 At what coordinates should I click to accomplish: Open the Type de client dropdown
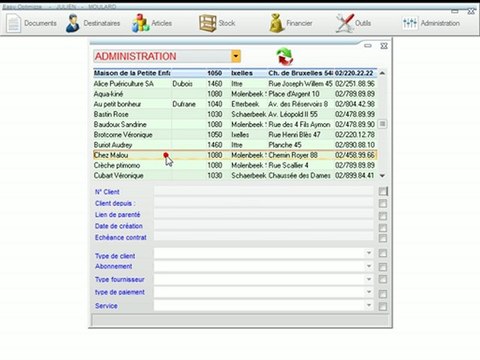[x=369, y=253]
